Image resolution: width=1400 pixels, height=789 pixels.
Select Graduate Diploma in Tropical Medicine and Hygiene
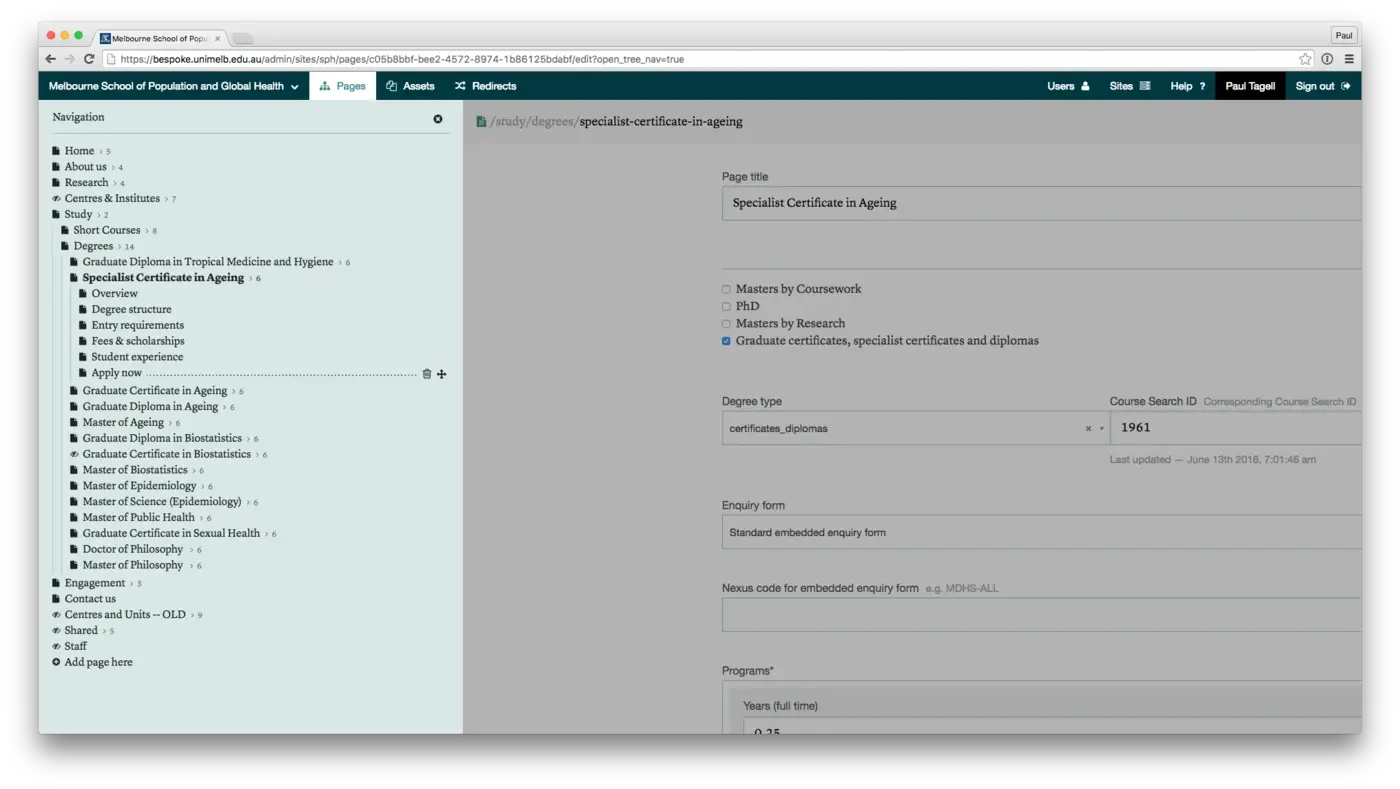tap(208, 262)
